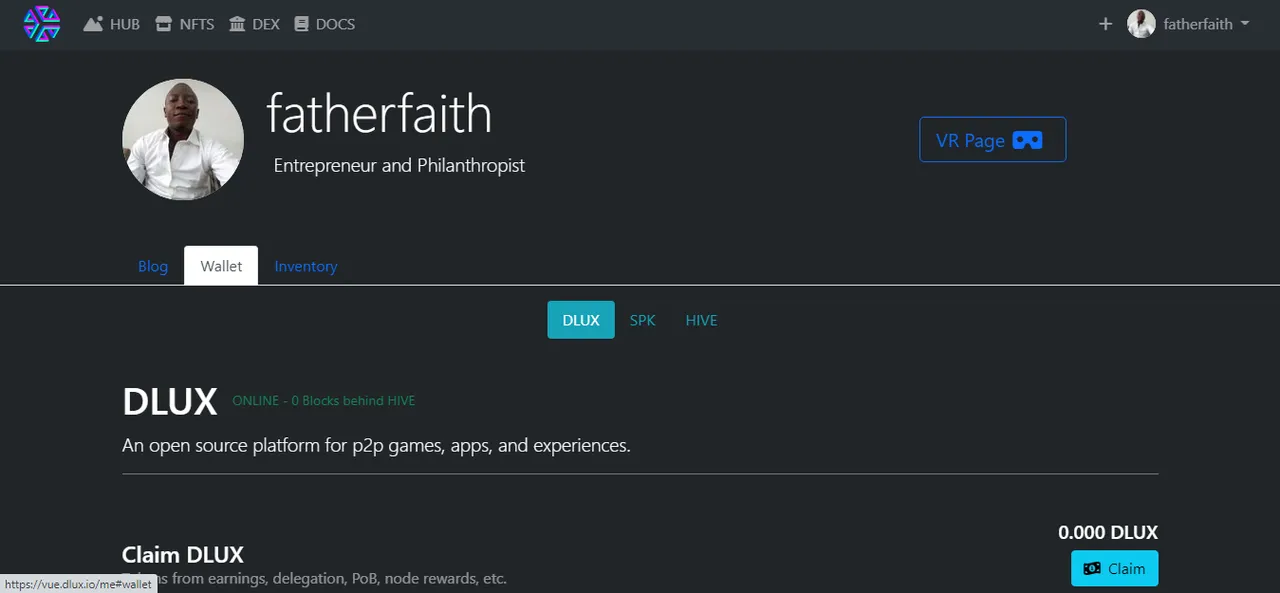This screenshot has height=593, width=1280.
Task: Switch to the Blog tab
Action: point(153,266)
